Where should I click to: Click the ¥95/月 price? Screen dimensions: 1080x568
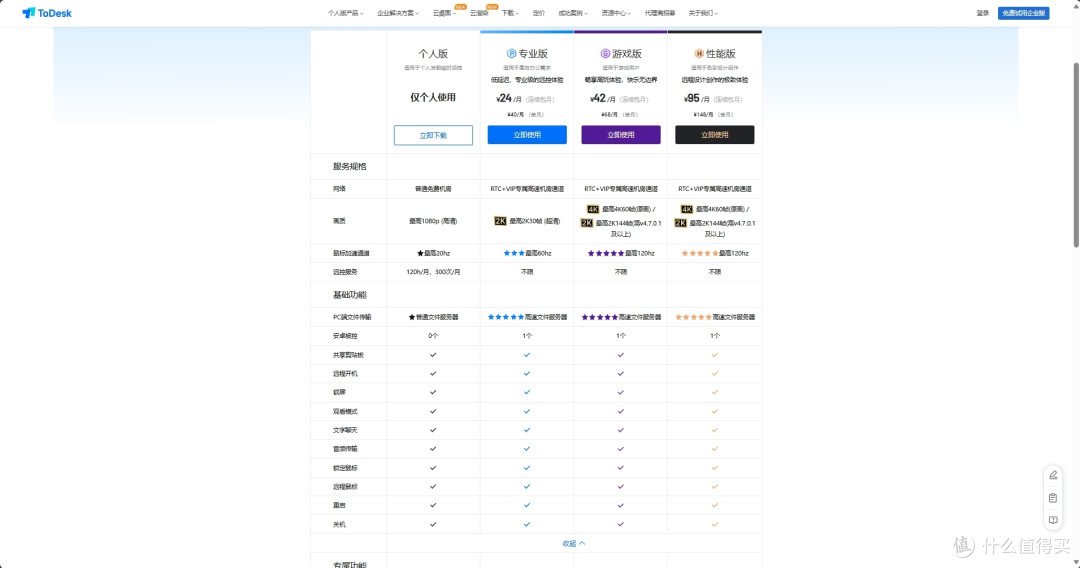point(696,98)
